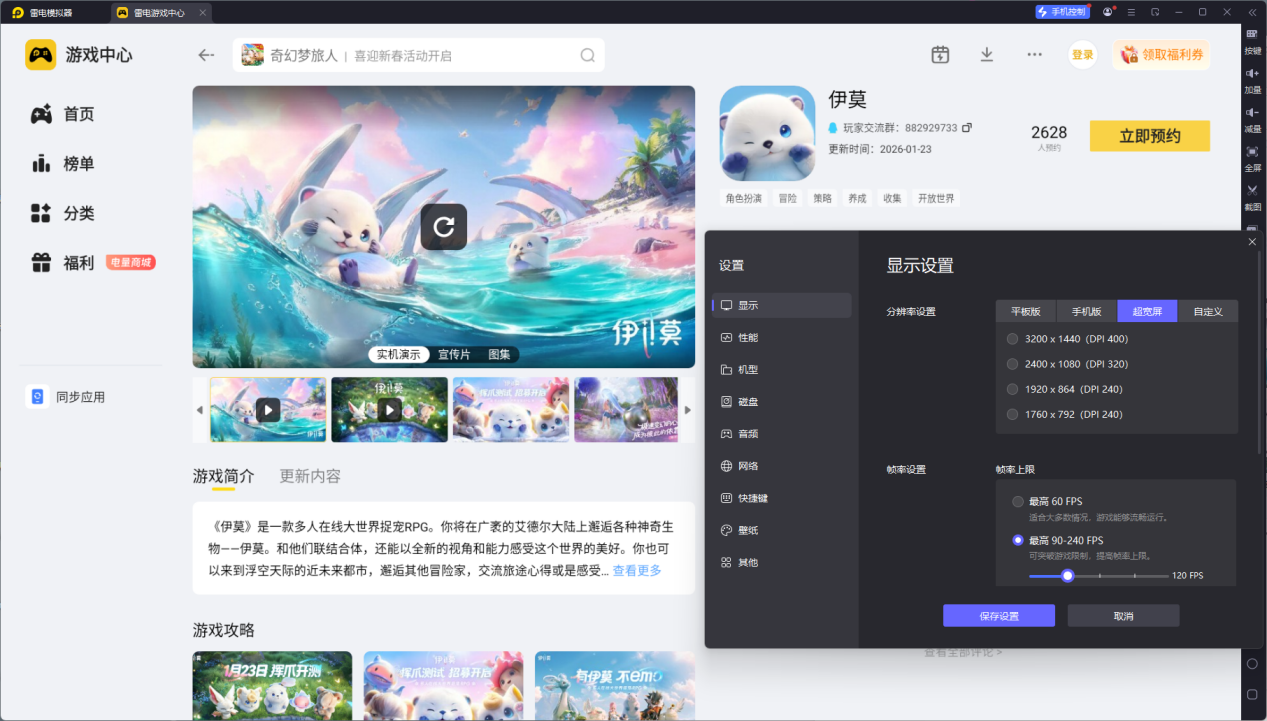The width and height of the screenshot is (1267, 721).
Task: Click the Android home circle button
Action: [1252, 664]
